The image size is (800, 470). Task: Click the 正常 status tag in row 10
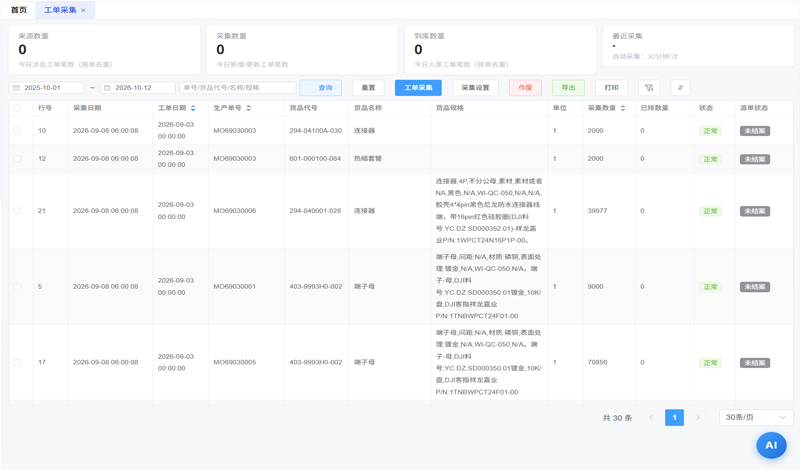point(710,131)
